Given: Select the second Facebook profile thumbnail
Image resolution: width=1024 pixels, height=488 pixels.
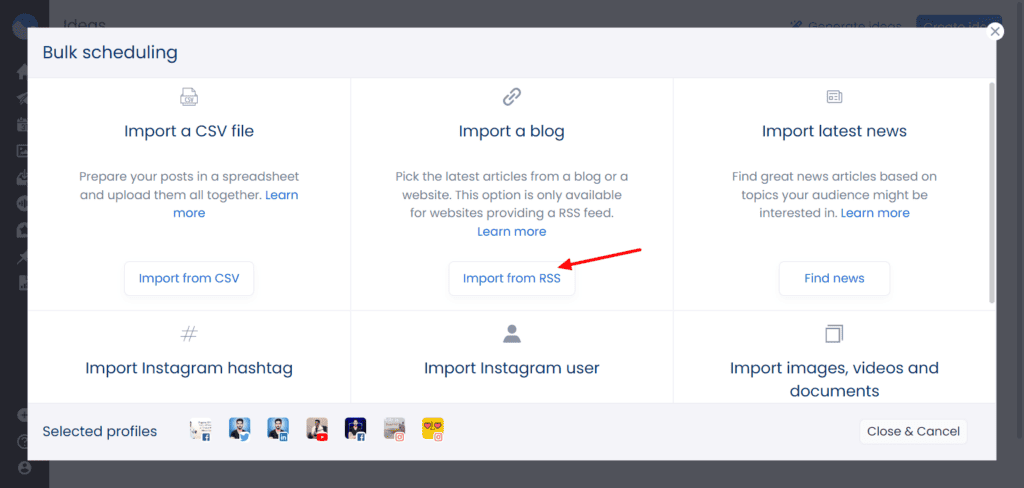Looking at the screenshot, I should tap(356, 429).
